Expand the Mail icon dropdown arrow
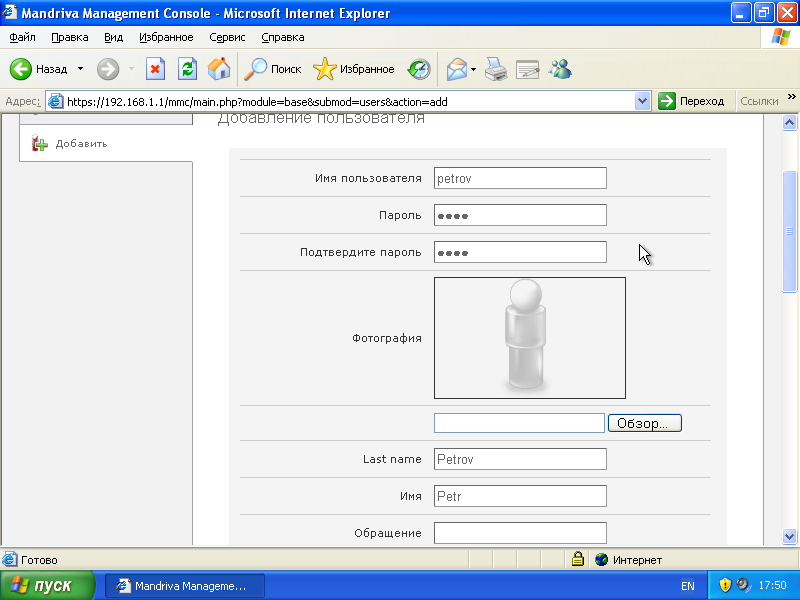800x600 pixels. (x=473, y=69)
